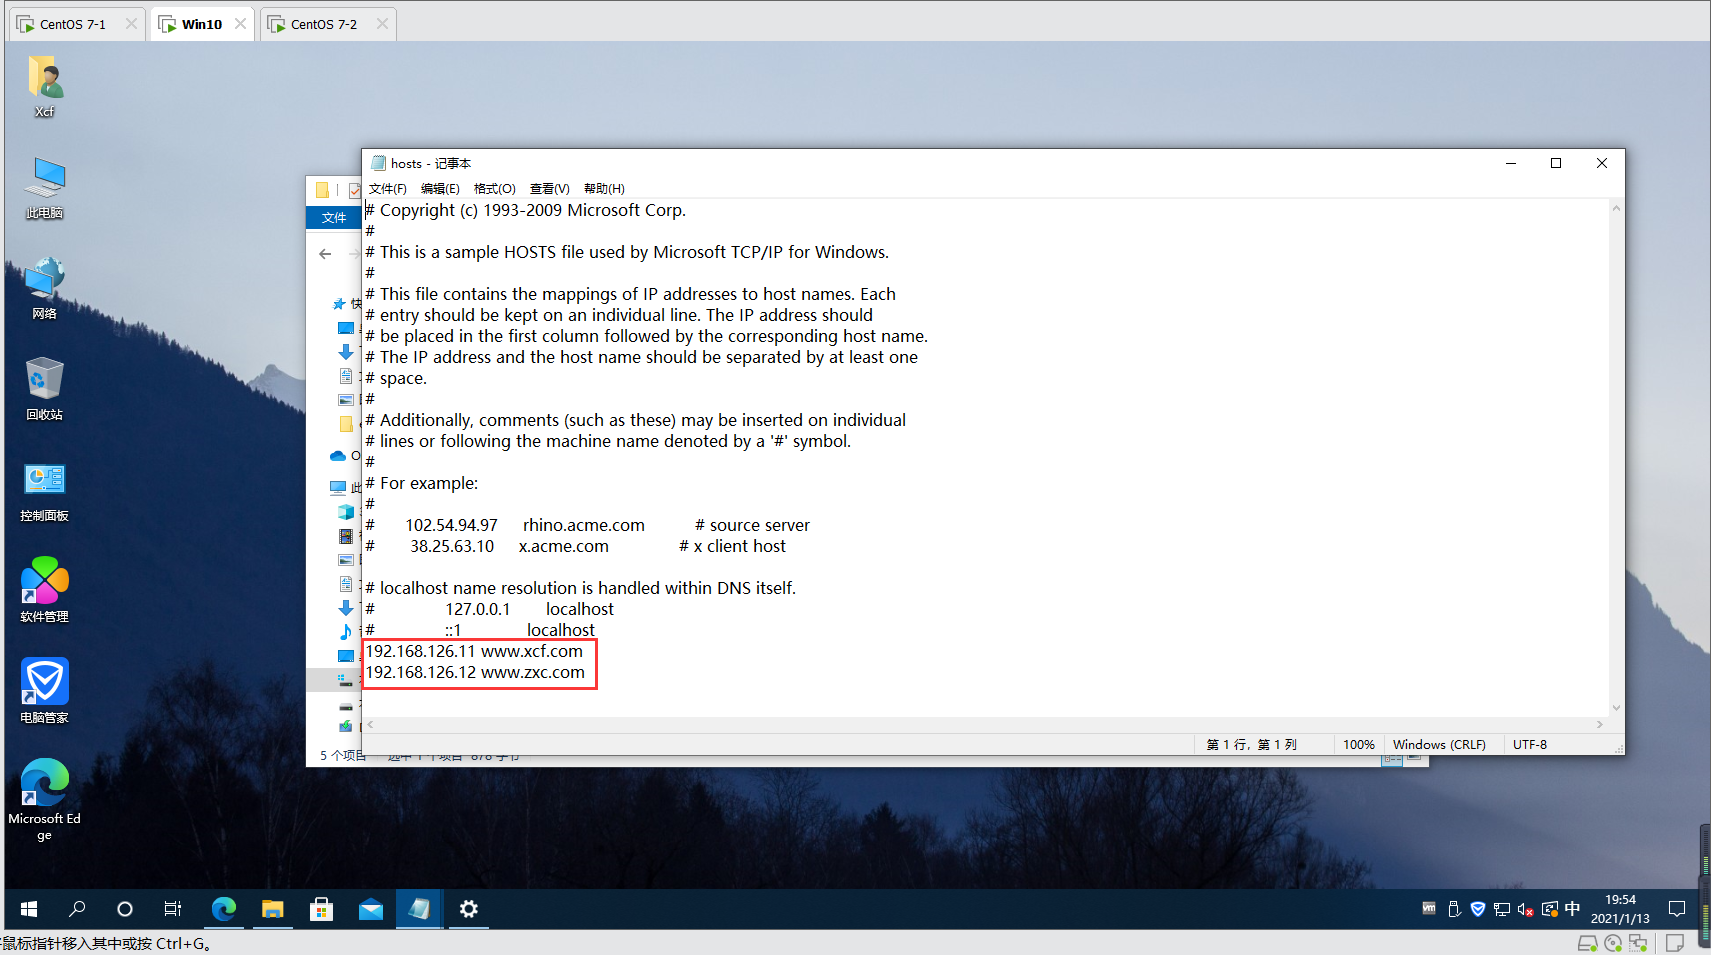Viewport: 1711px width, 955px height.
Task: Click the VMware hard disk status icon
Action: tap(1587, 943)
